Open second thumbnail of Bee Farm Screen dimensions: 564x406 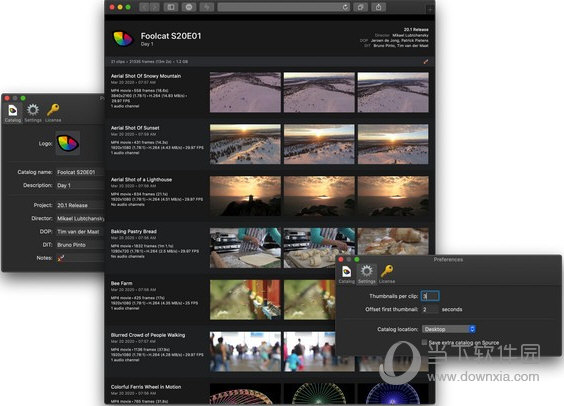tap(309, 300)
